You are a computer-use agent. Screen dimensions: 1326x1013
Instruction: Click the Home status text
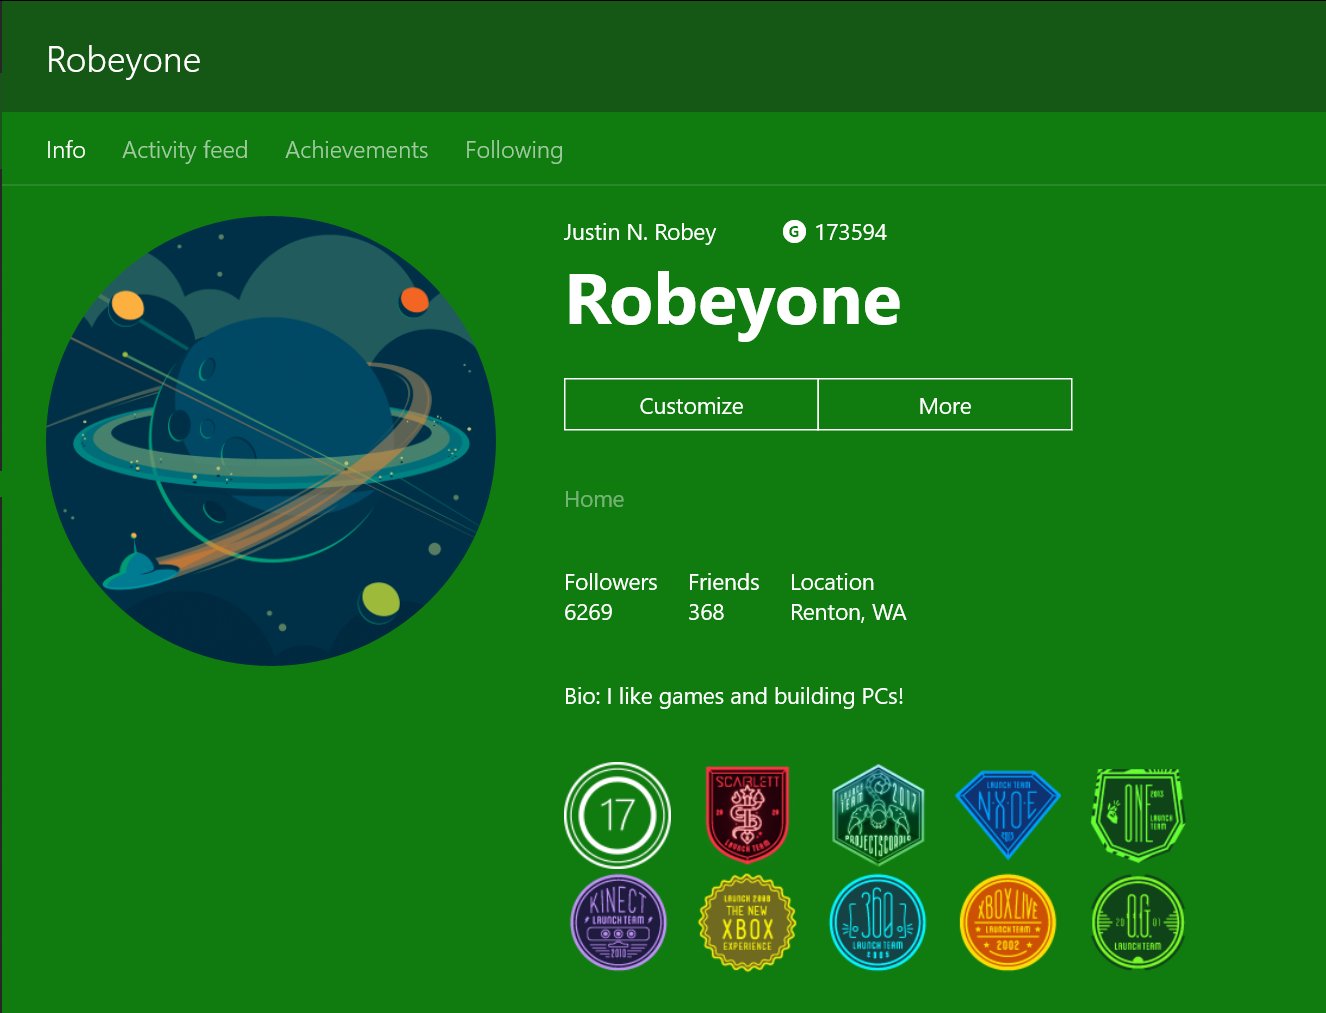pos(594,499)
